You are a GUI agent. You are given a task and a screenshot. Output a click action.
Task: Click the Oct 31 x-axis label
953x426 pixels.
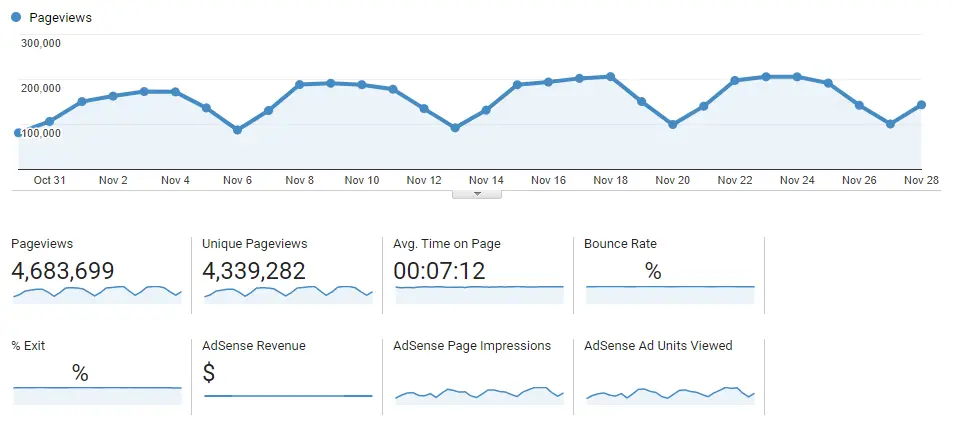50,180
